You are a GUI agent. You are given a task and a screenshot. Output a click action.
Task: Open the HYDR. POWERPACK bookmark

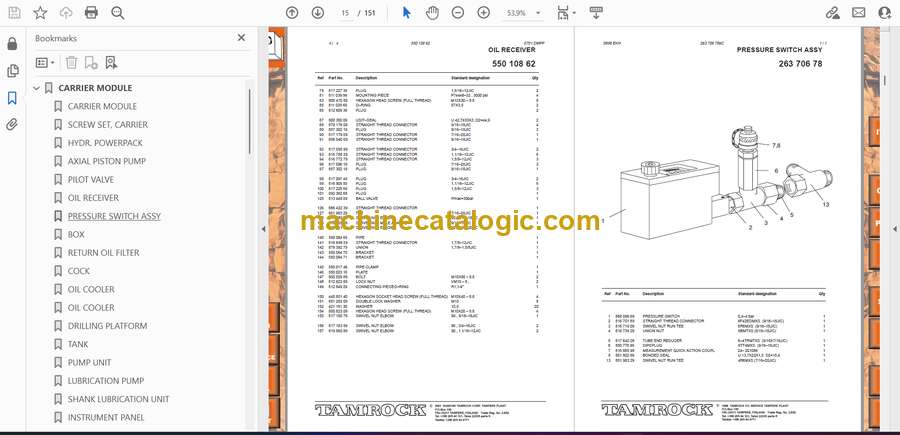(105, 143)
